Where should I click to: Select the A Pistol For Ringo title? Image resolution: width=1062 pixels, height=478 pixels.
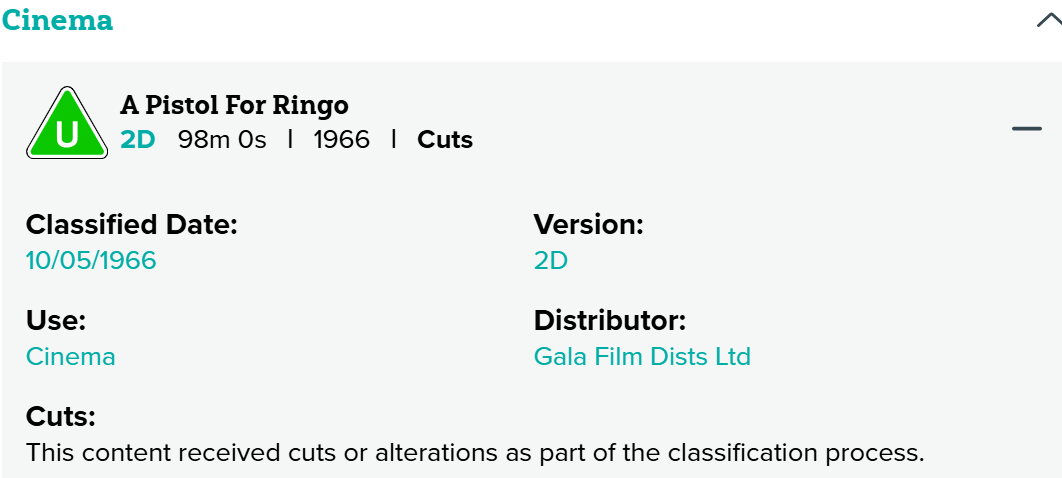pos(234,105)
